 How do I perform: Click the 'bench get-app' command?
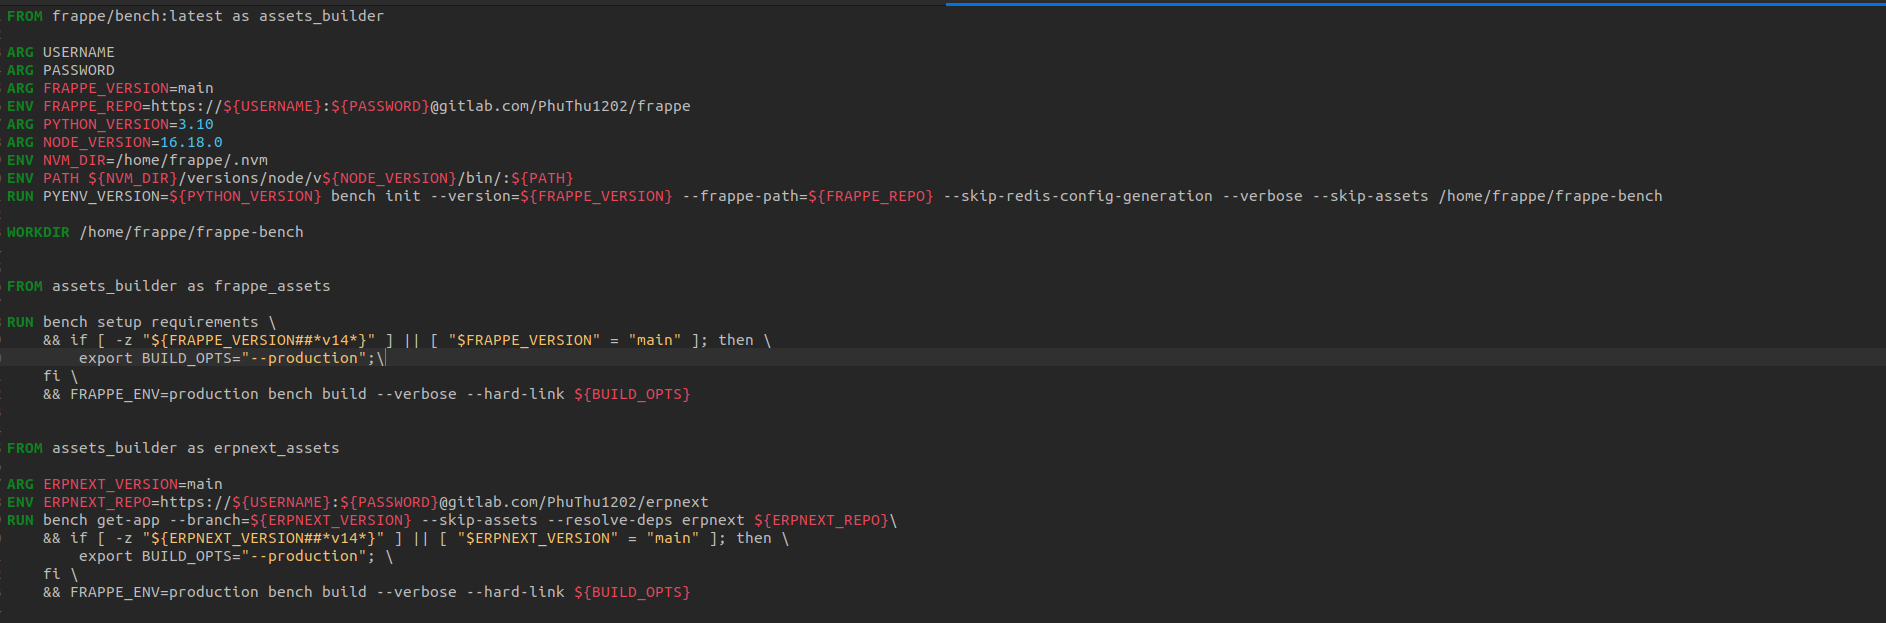pos(101,520)
